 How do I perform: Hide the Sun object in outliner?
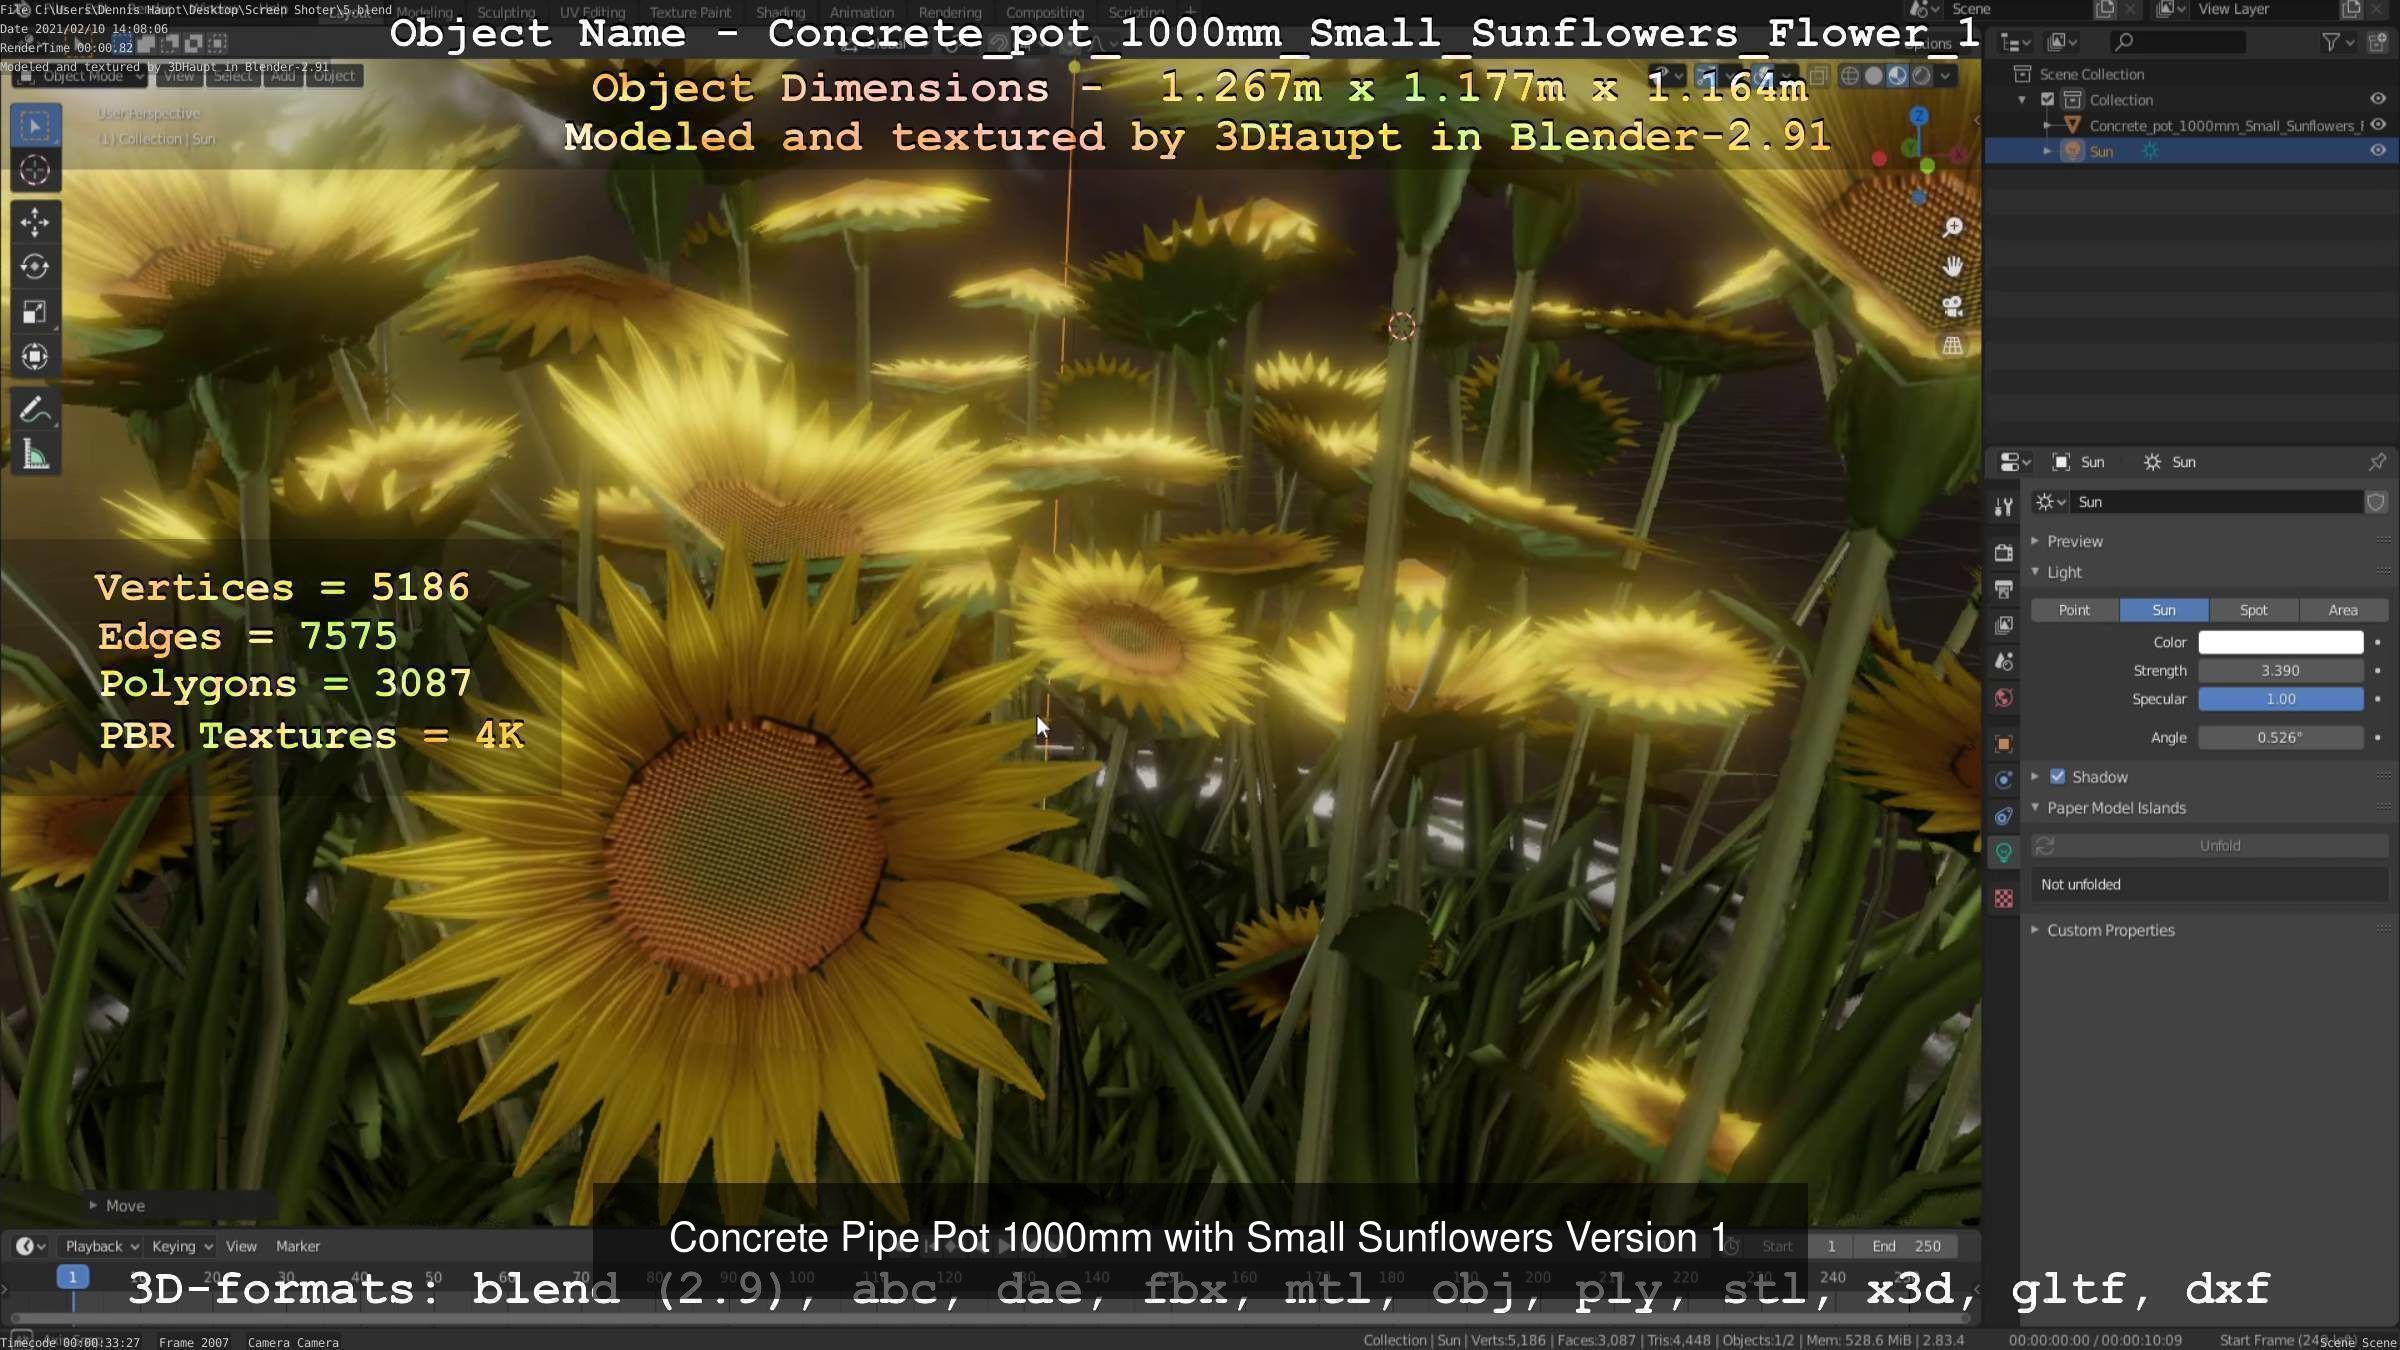2378,151
